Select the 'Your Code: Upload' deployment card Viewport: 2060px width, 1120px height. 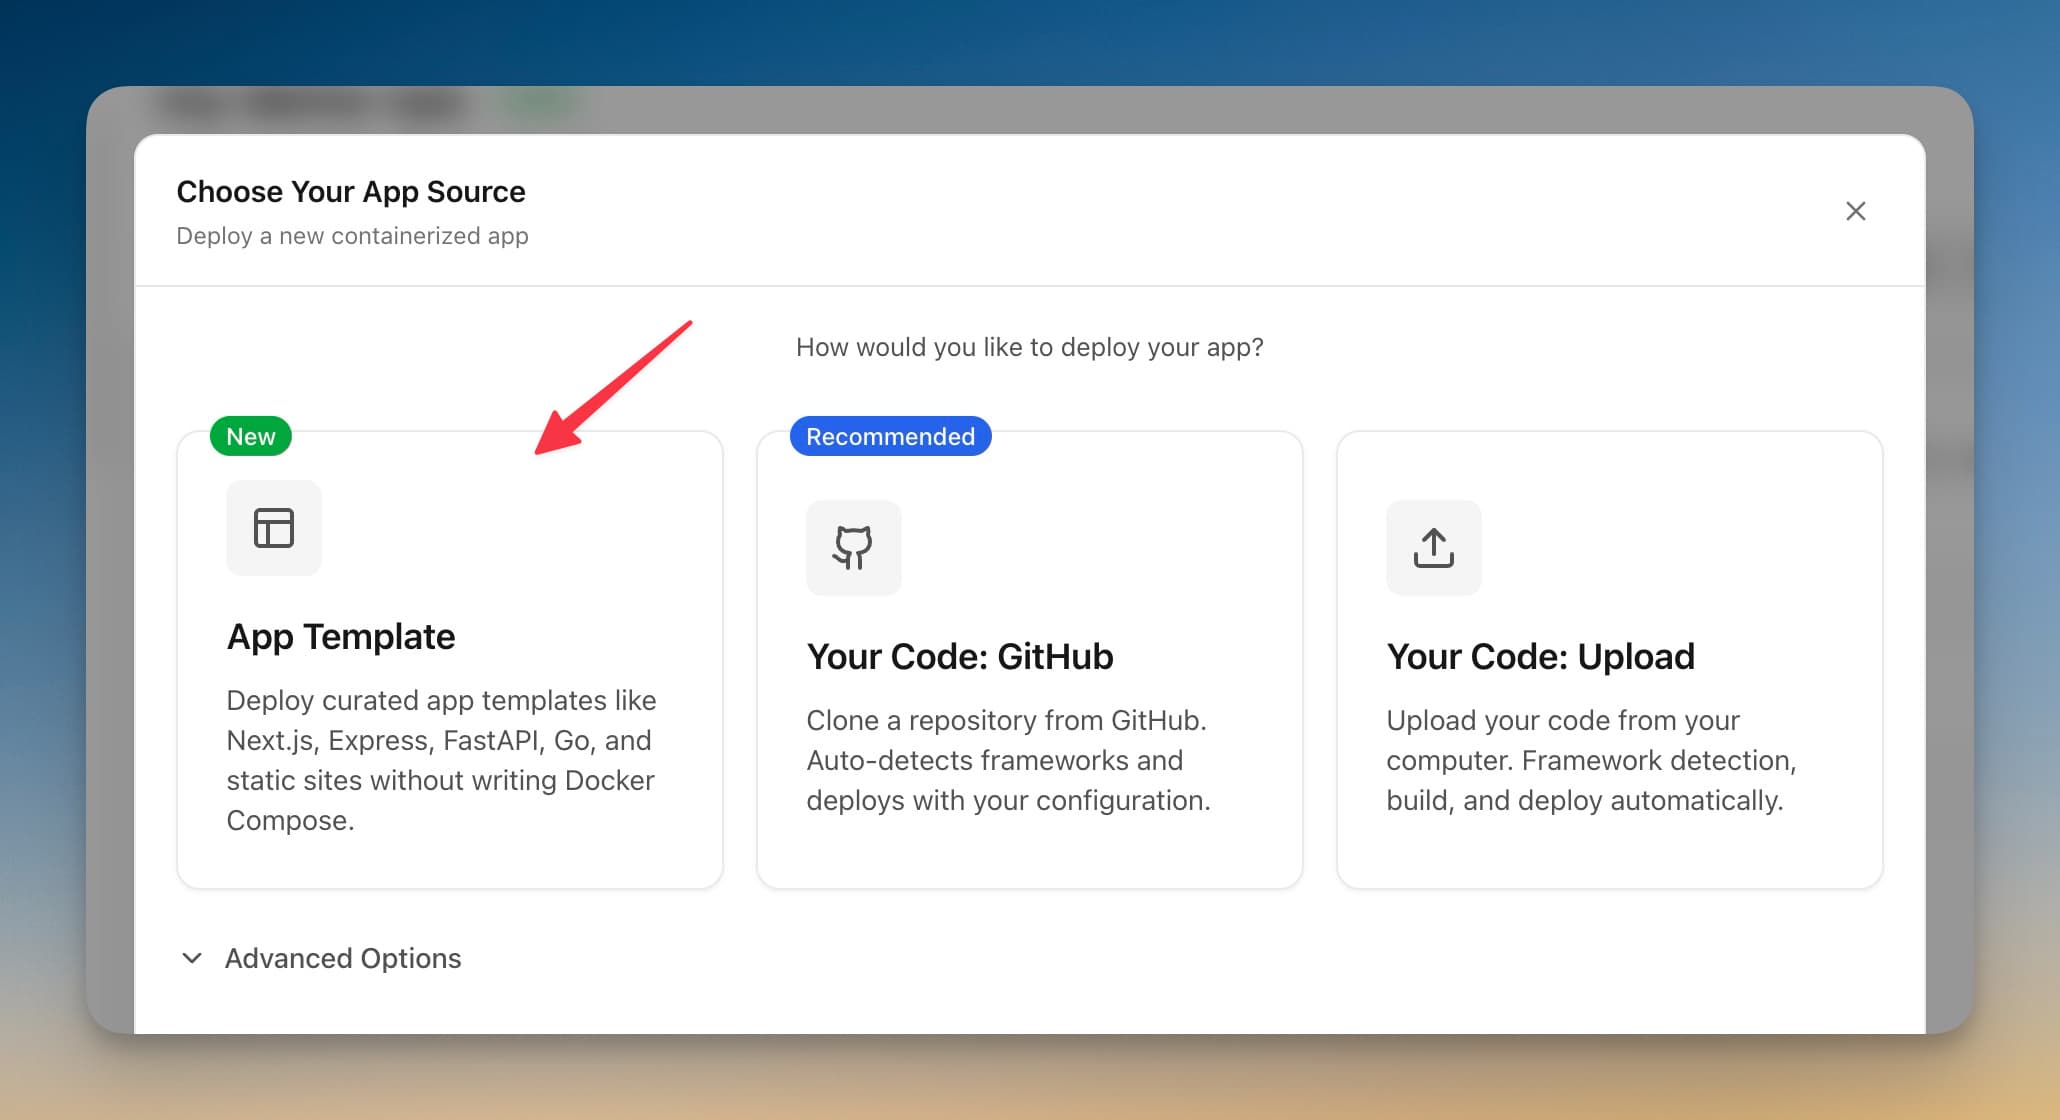1610,660
